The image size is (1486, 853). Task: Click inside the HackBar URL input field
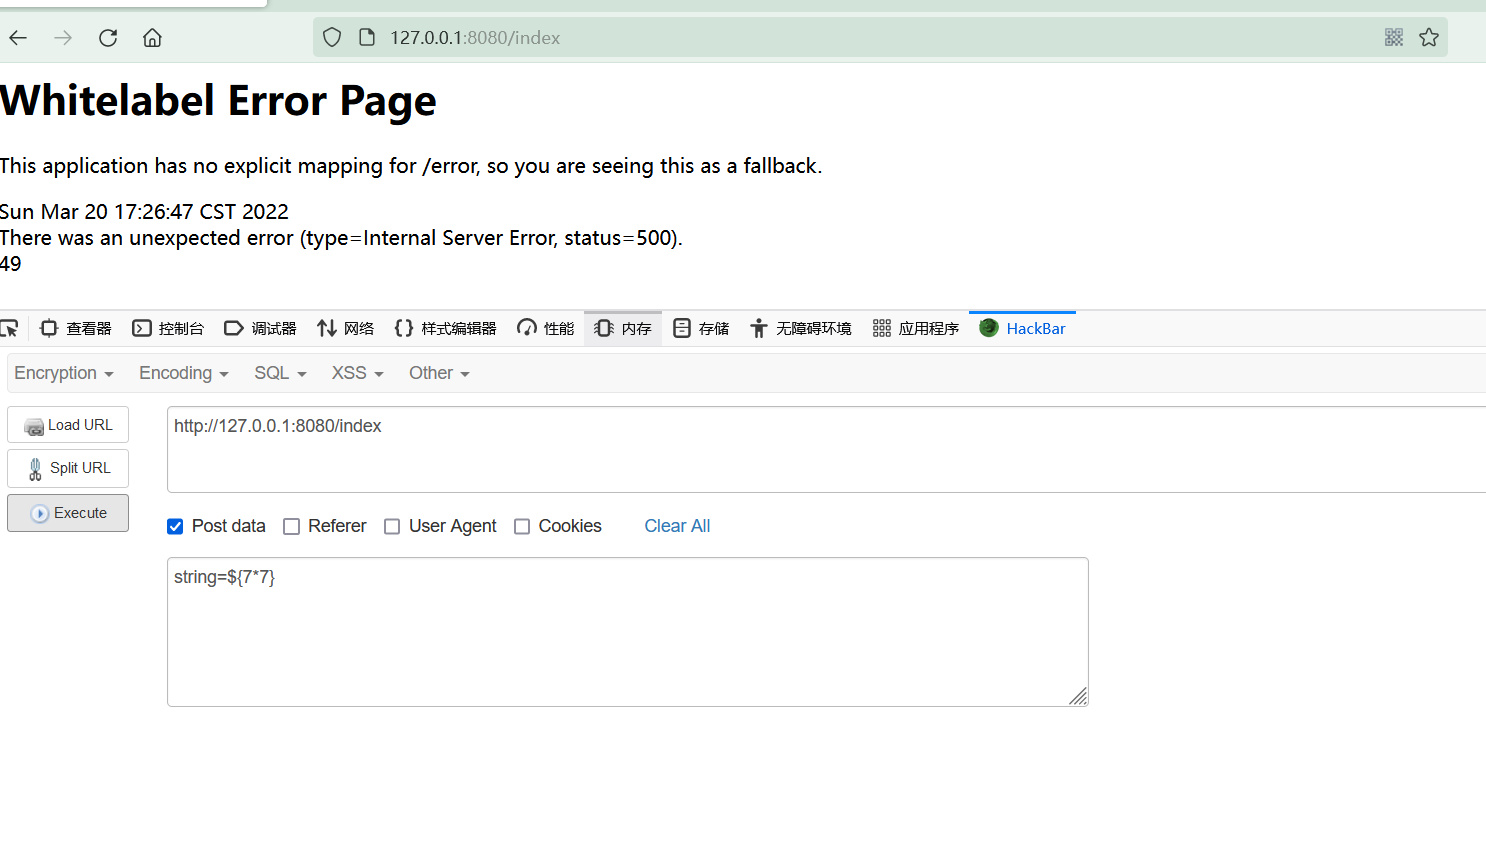(826, 449)
